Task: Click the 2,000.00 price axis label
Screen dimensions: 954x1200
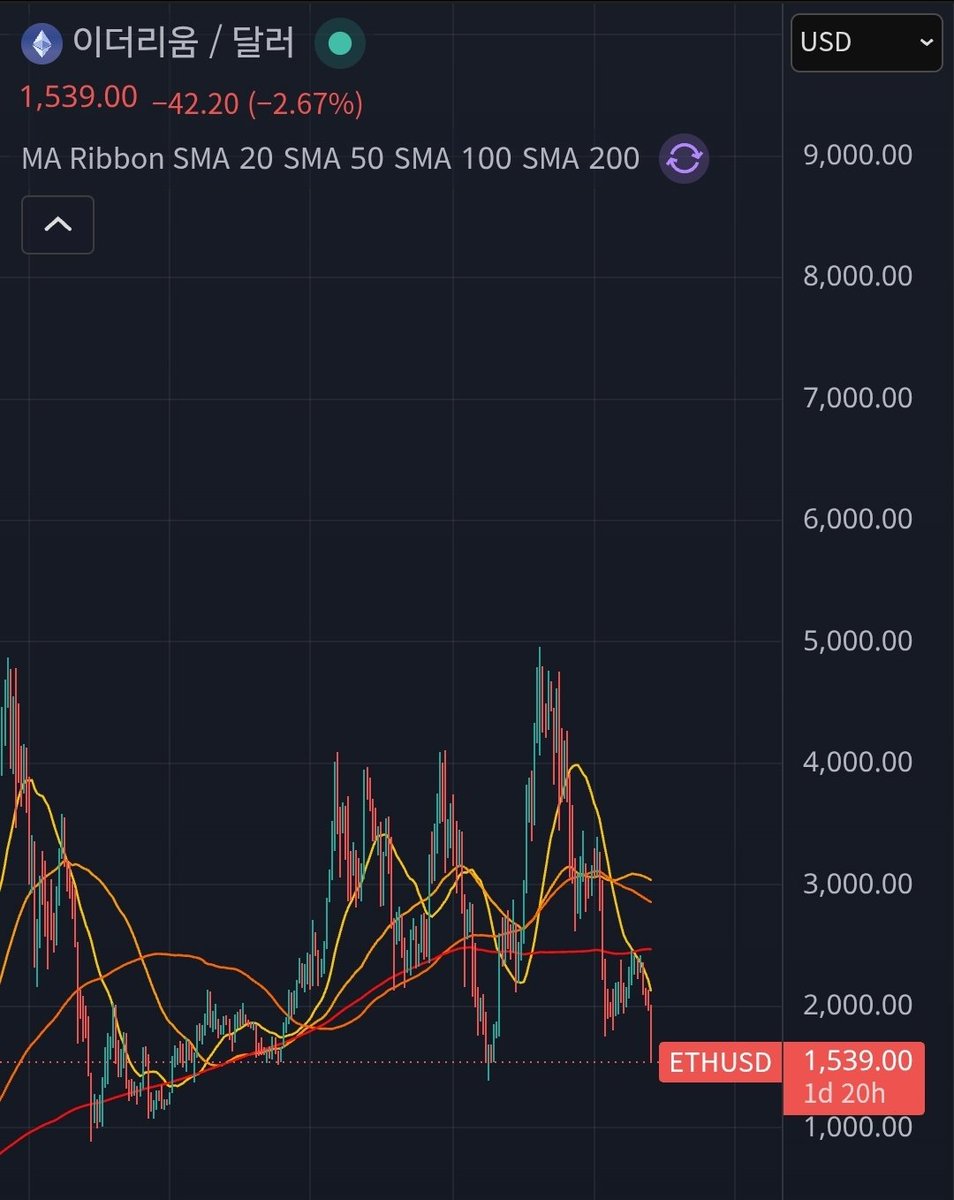Action: point(858,1005)
